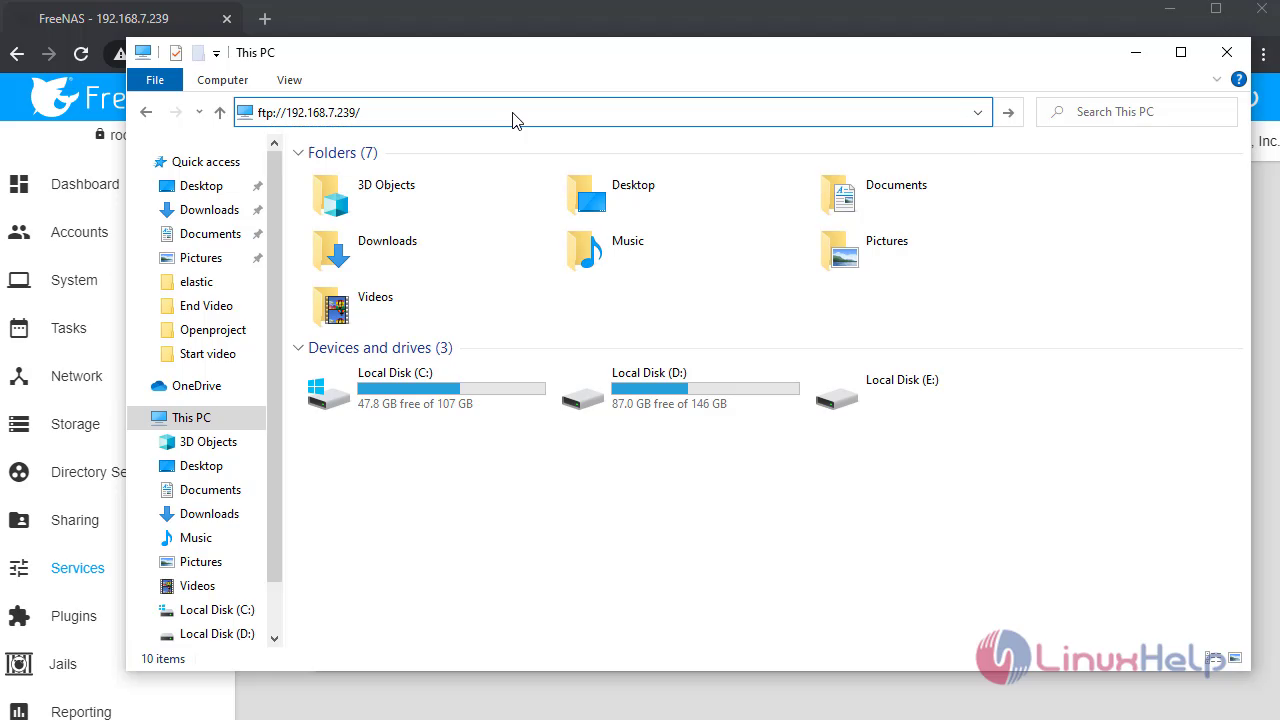
Task: Select pinned Desktop under Quick access
Action: point(201,186)
